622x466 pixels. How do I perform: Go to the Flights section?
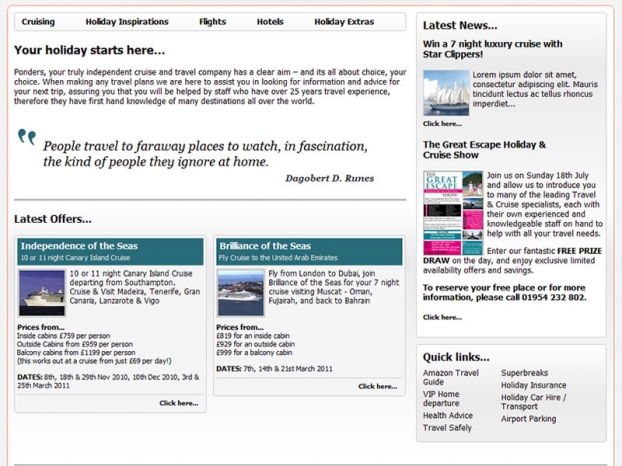click(213, 22)
